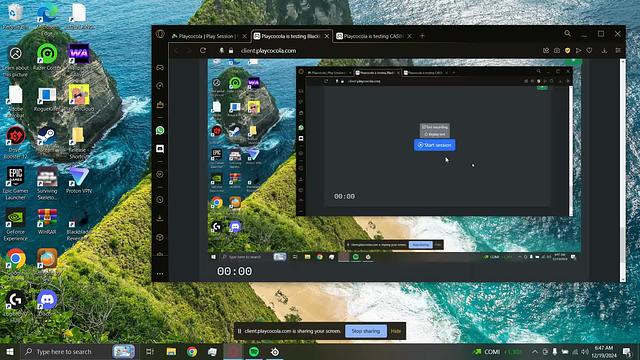Click the snapshot camera icon in address bar
Viewport: 640px width, 360px height.
[557, 51]
